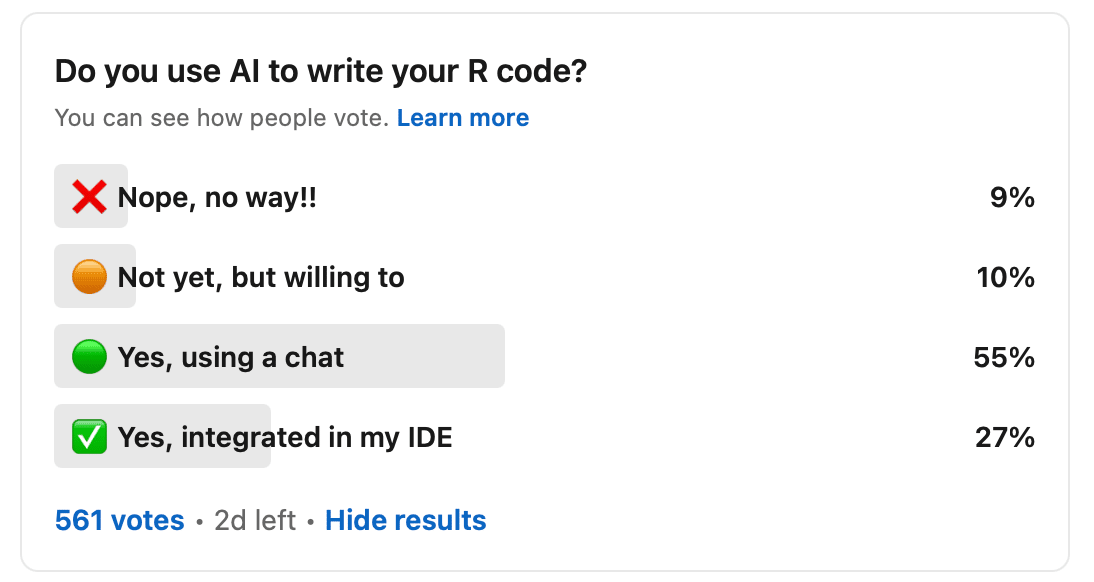Screen dimensions: 1094x582
Task: Pick the "Yes, using a chat" label
Action: coord(231,357)
